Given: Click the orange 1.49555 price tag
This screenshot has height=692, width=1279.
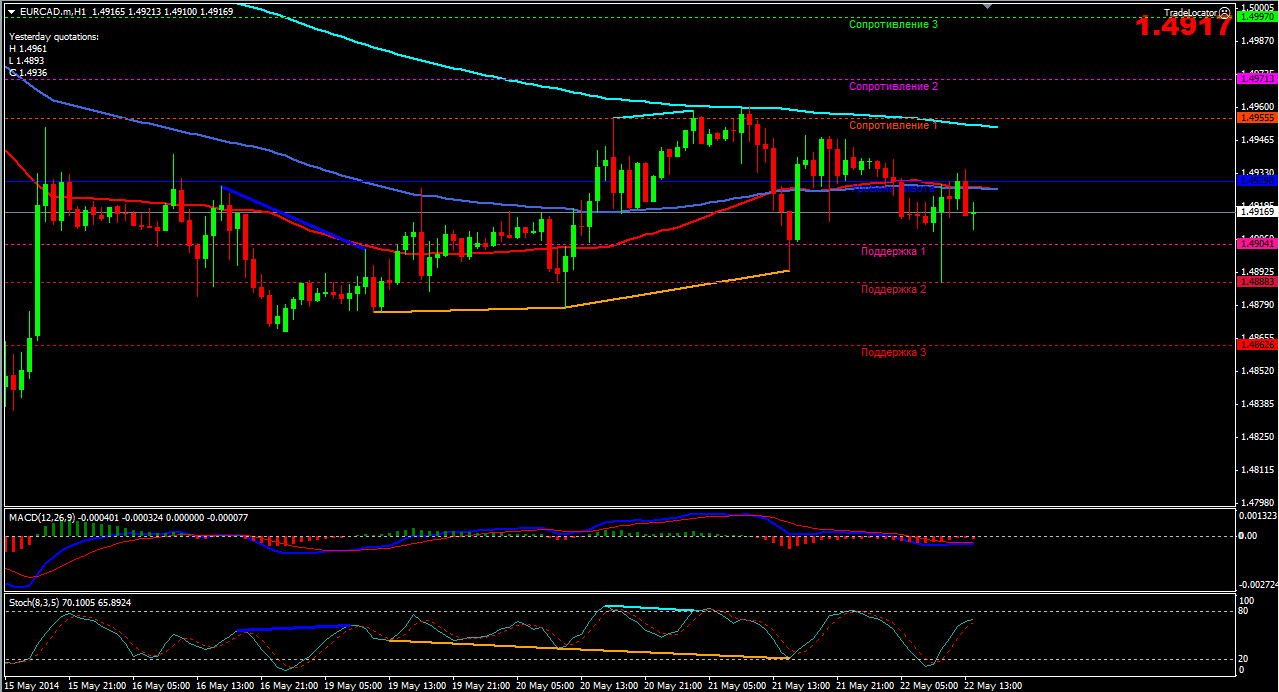Looking at the screenshot, I should click(x=1256, y=117).
